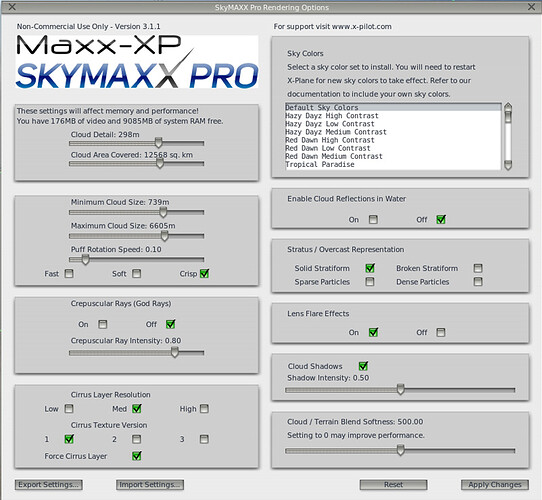Image resolution: width=542 pixels, height=500 pixels.
Task: Select Hazy Dayz Low Contrast sky colors
Action: (x=393, y=124)
